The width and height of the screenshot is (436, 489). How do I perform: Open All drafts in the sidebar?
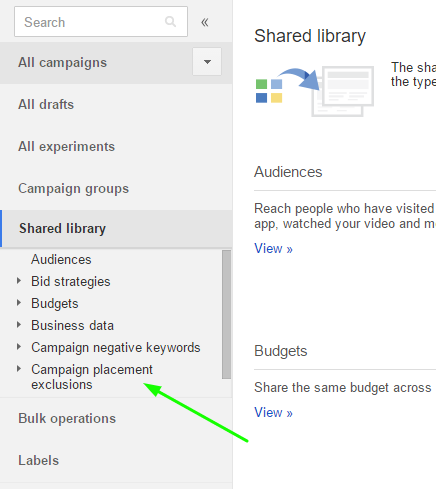[46, 104]
